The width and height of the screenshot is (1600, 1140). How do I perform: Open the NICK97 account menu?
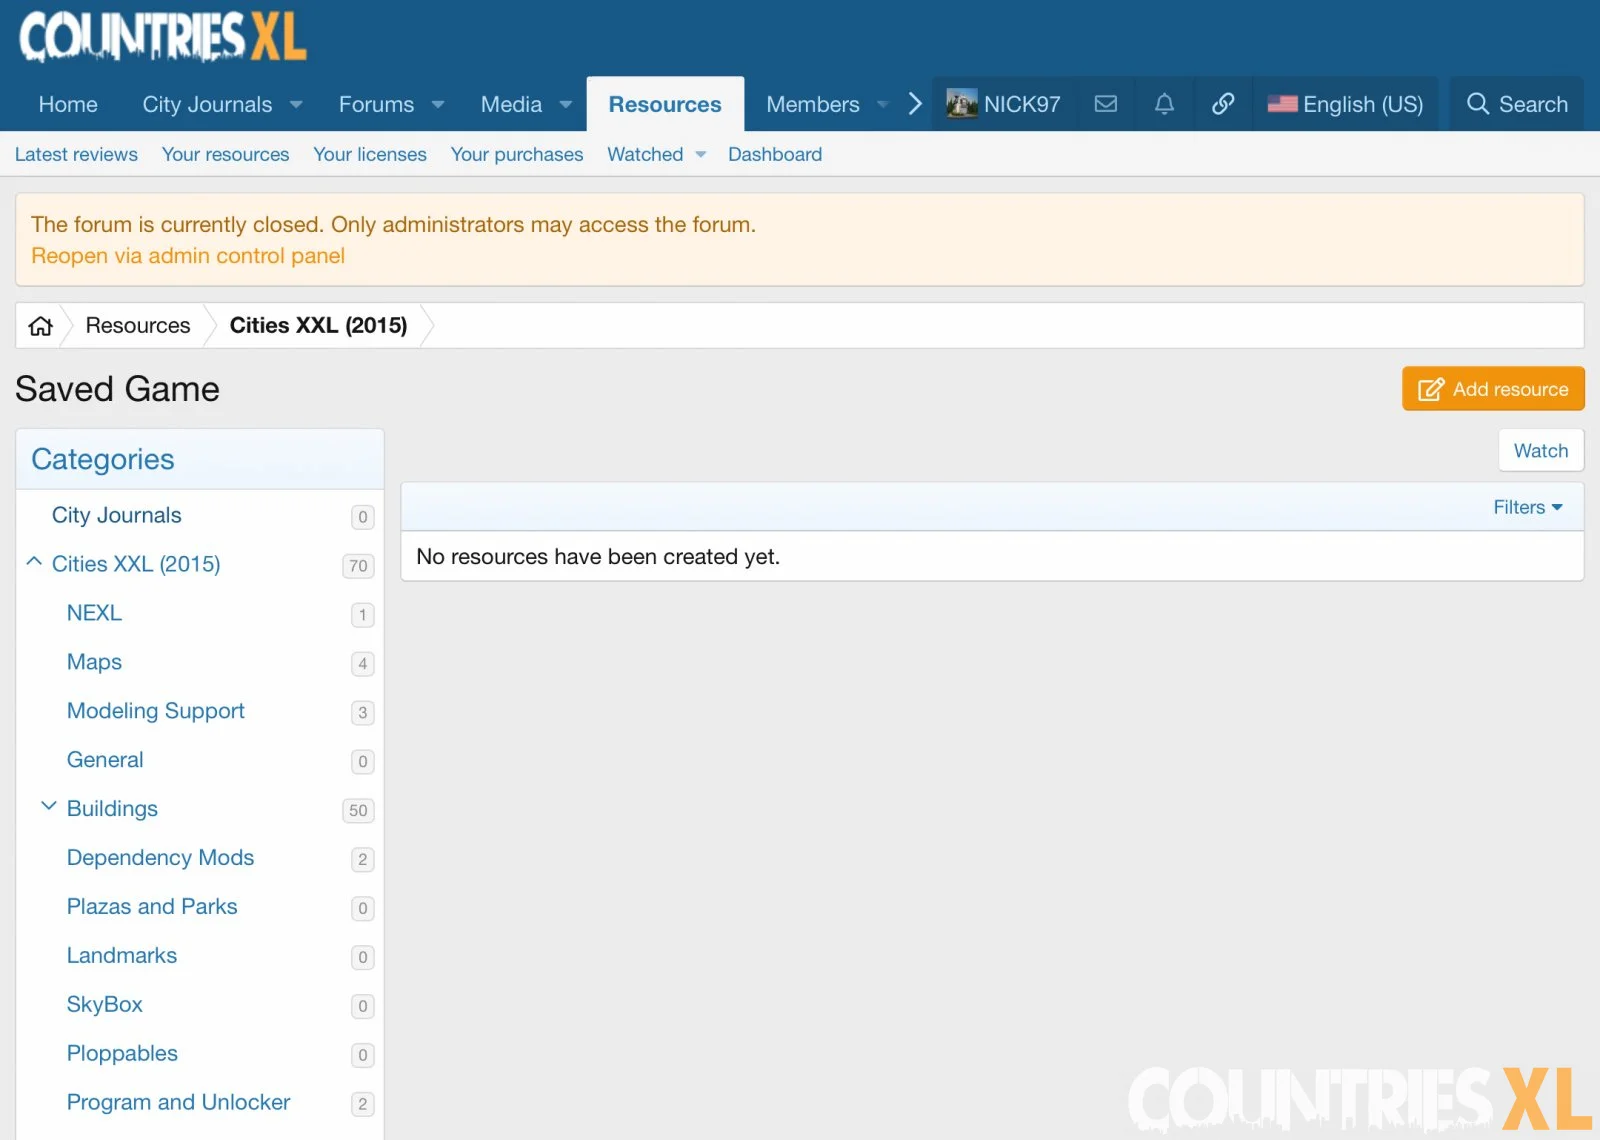1004,104
